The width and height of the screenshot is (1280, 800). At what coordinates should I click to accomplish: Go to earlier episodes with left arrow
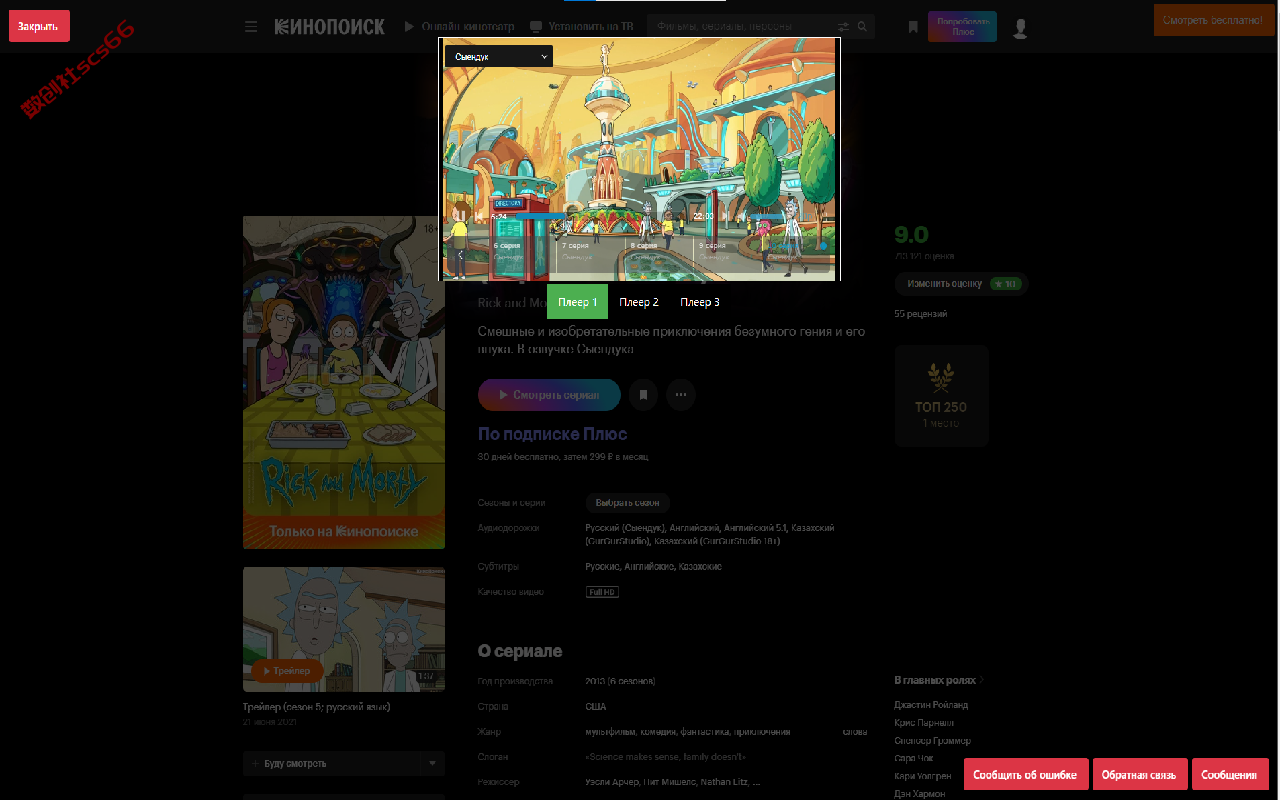460,255
